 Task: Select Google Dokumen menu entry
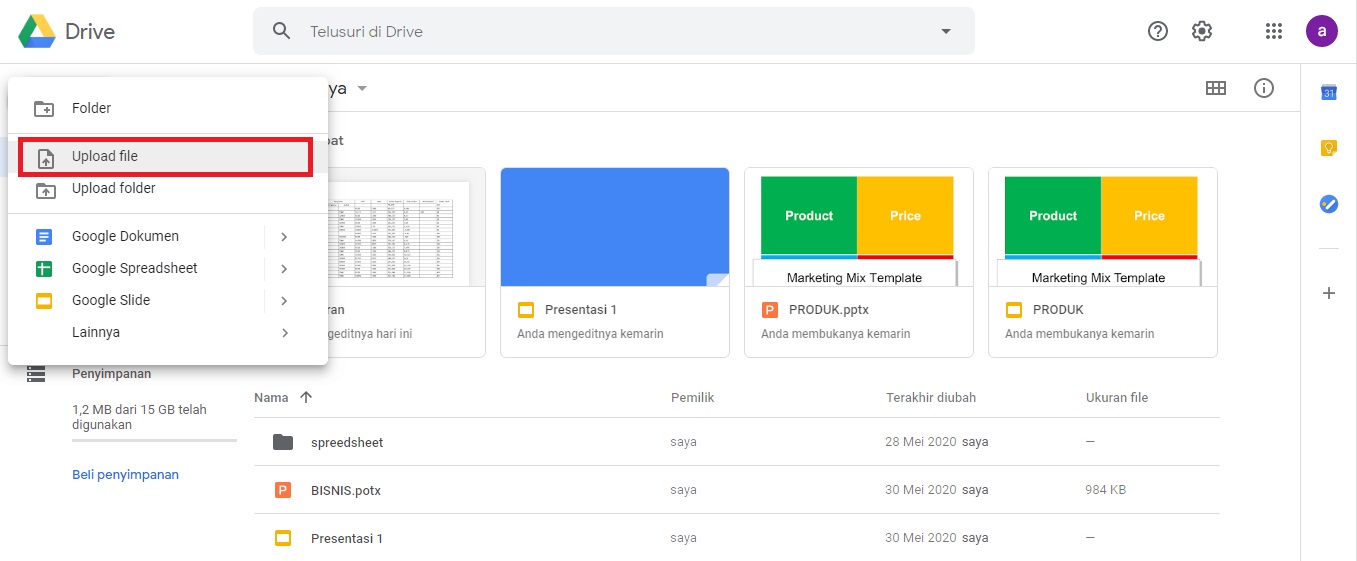click(x=168, y=236)
